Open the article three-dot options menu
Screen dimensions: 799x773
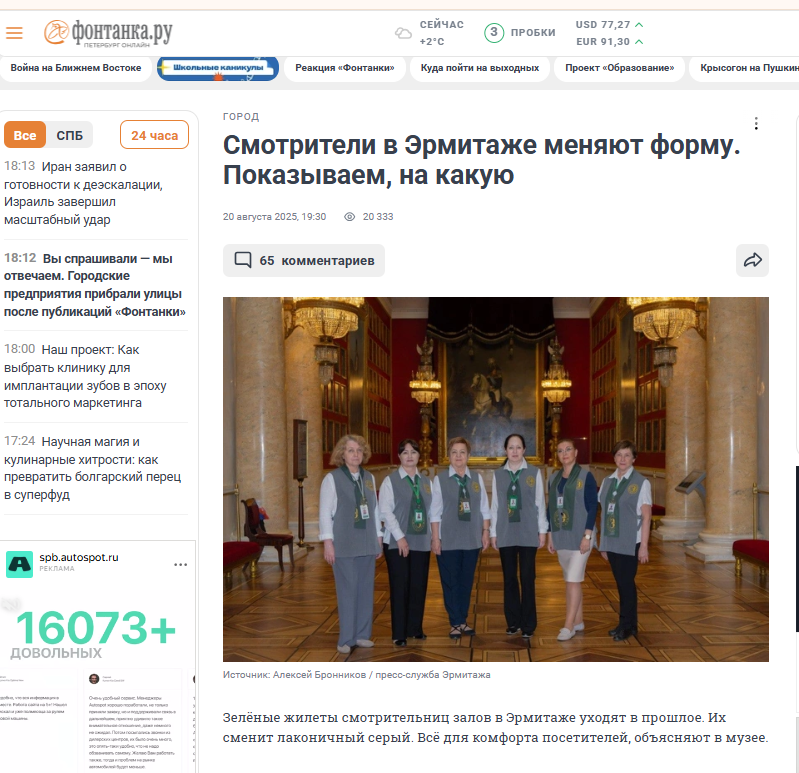pyautogui.click(x=756, y=123)
